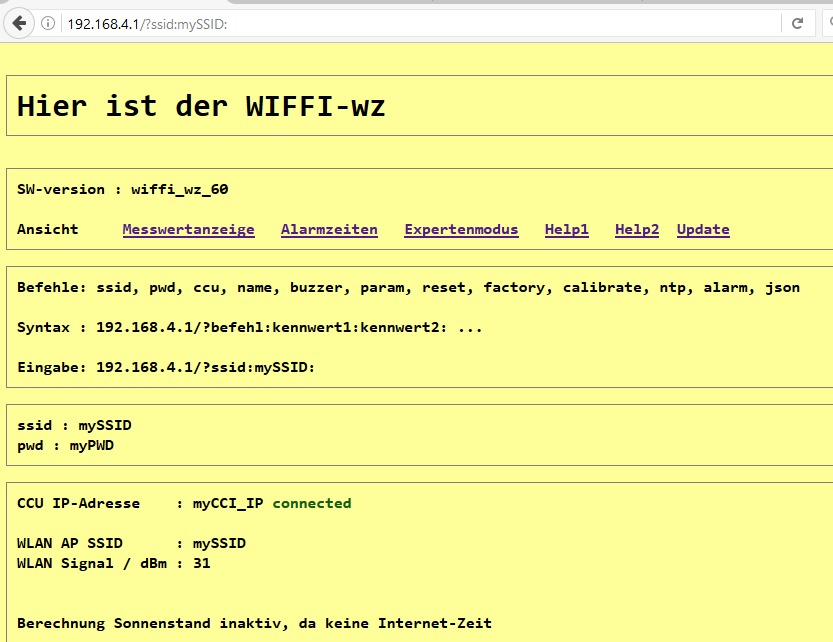The image size is (833, 642).
Task: Click the 'ssid : mySSID' line
Action: click(74, 425)
